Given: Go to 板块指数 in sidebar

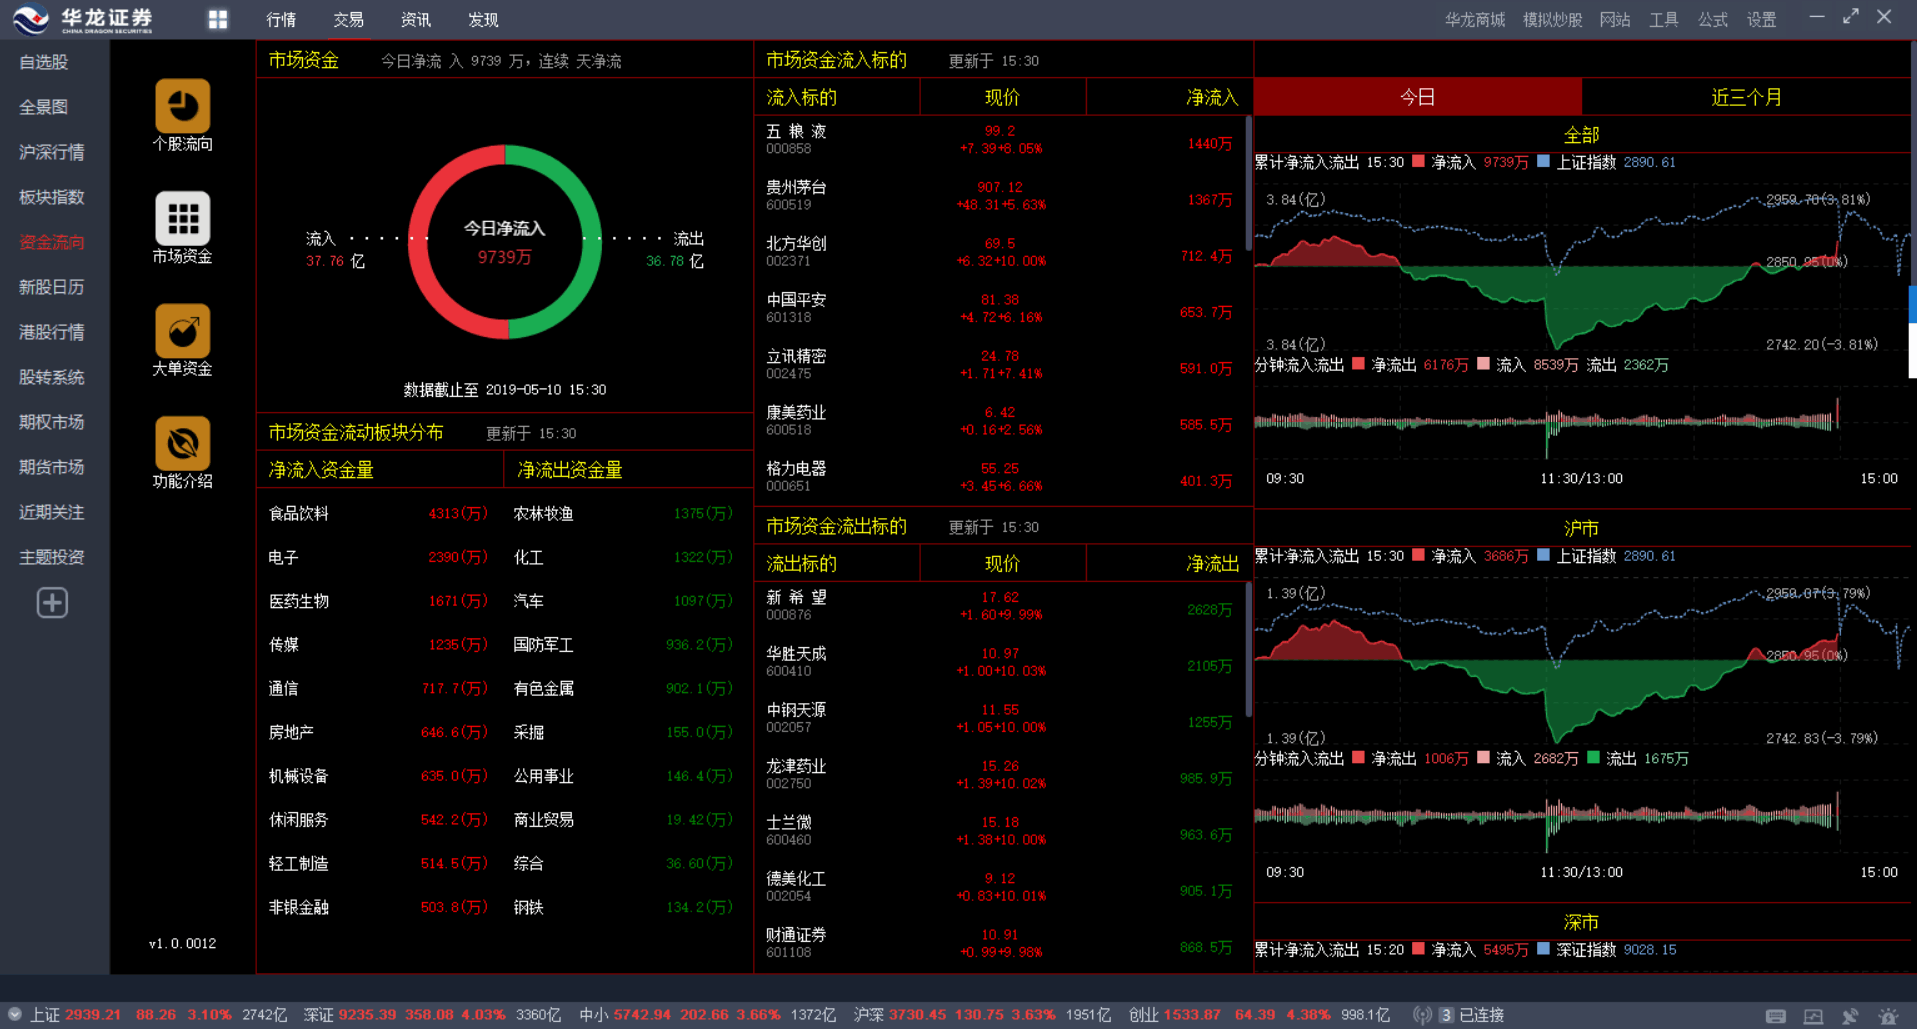Looking at the screenshot, I should [x=52, y=197].
